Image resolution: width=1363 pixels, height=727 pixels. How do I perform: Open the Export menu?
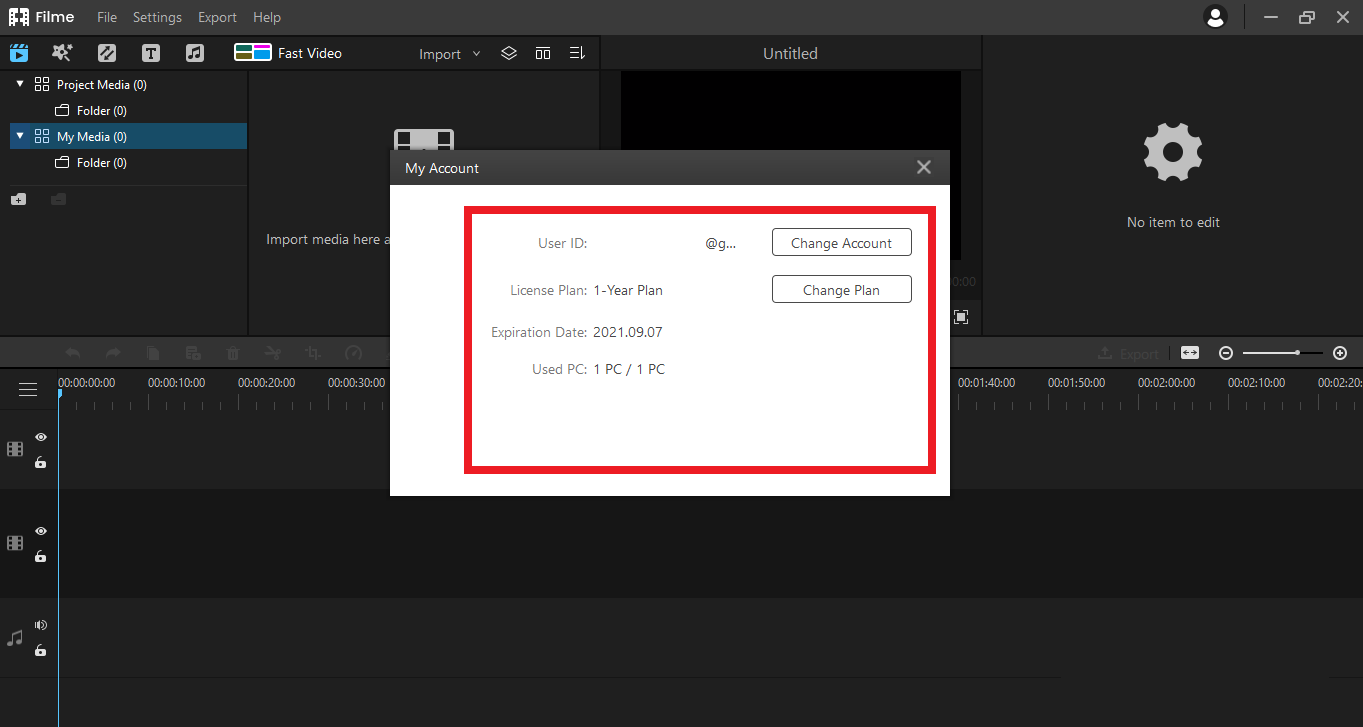pos(217,17)
